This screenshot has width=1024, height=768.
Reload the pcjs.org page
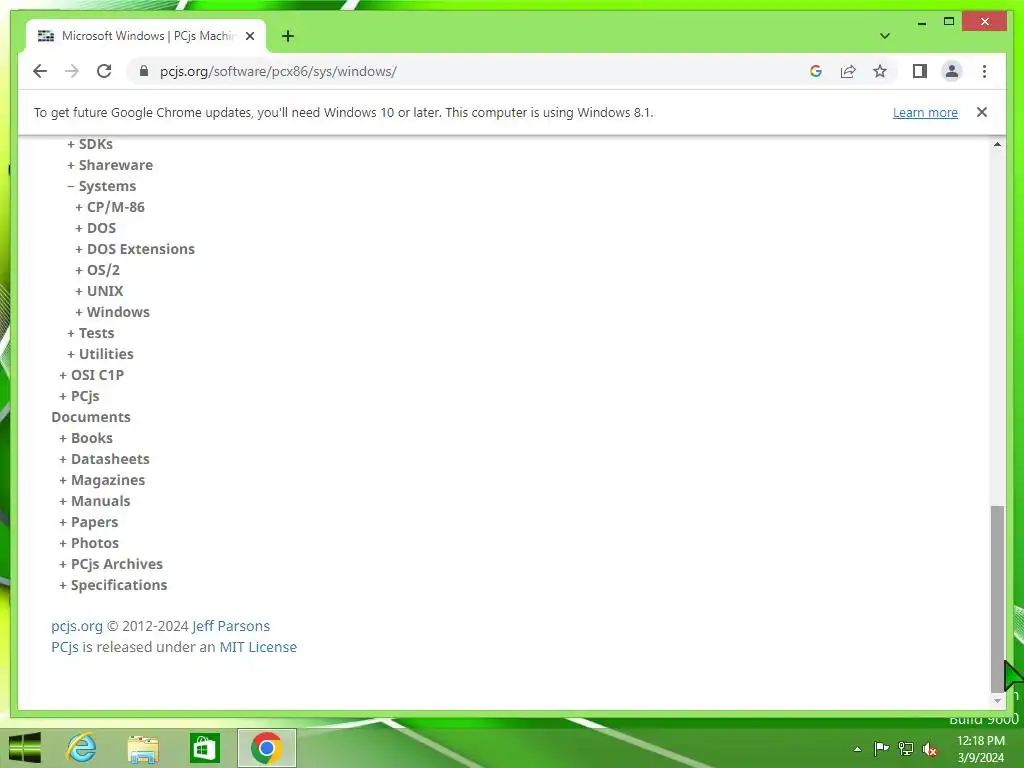[x=104, y=71]
